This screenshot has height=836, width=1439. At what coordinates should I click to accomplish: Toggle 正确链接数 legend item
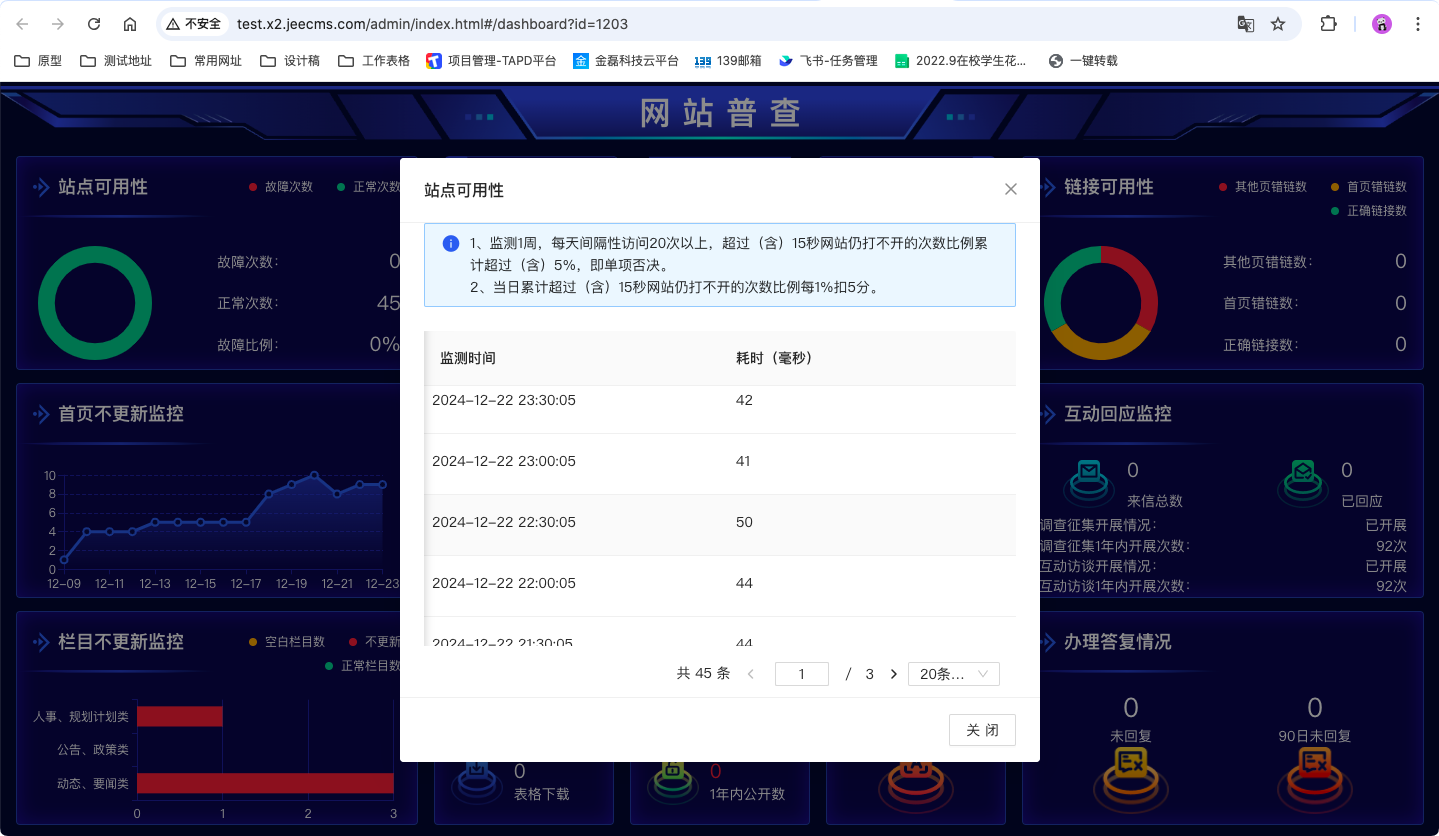point(1368,211)
